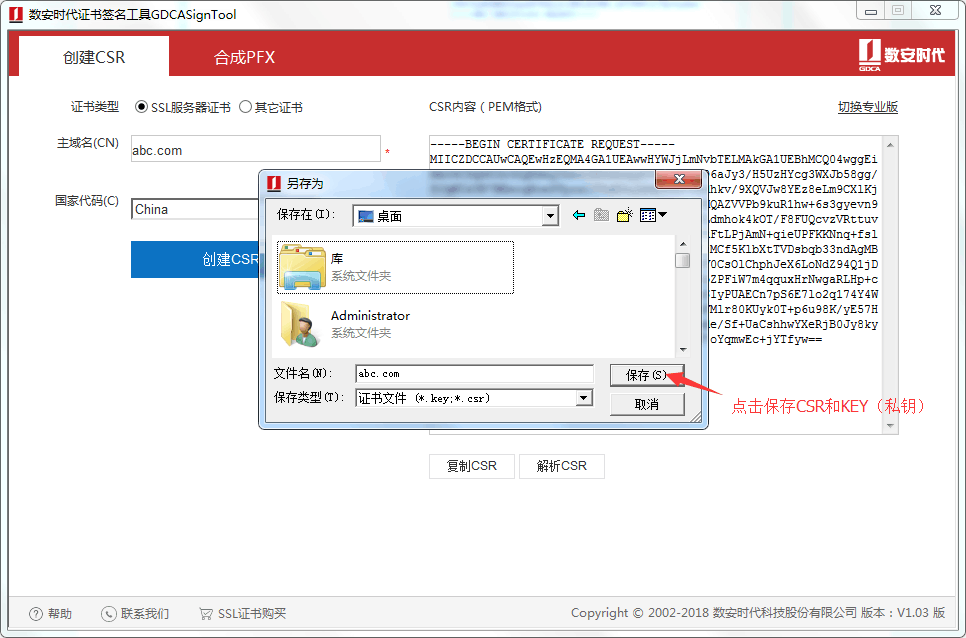This screenshot has height=638, width=966.
Task: Go up one folder level in Save dialog
Action: pyautogui.click(x=601, y=216)
